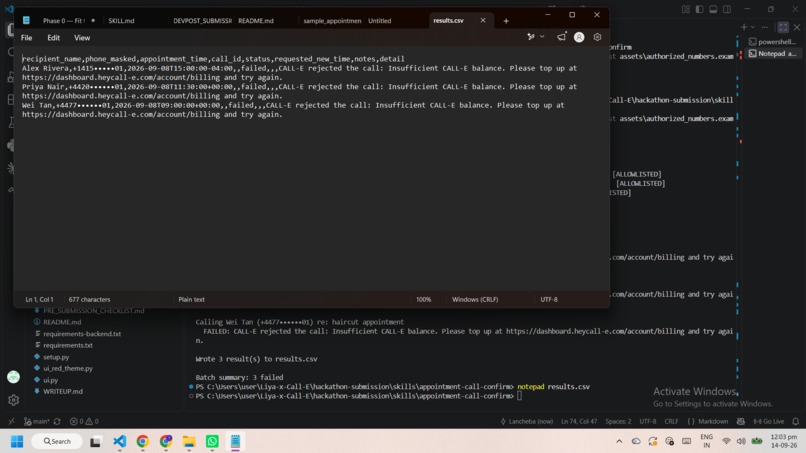This screenshot has height=453, width=806.
Task: Switch to the DEVPOST_SUBMISSION Notepad tab
Action: click(x=203, y=21)
